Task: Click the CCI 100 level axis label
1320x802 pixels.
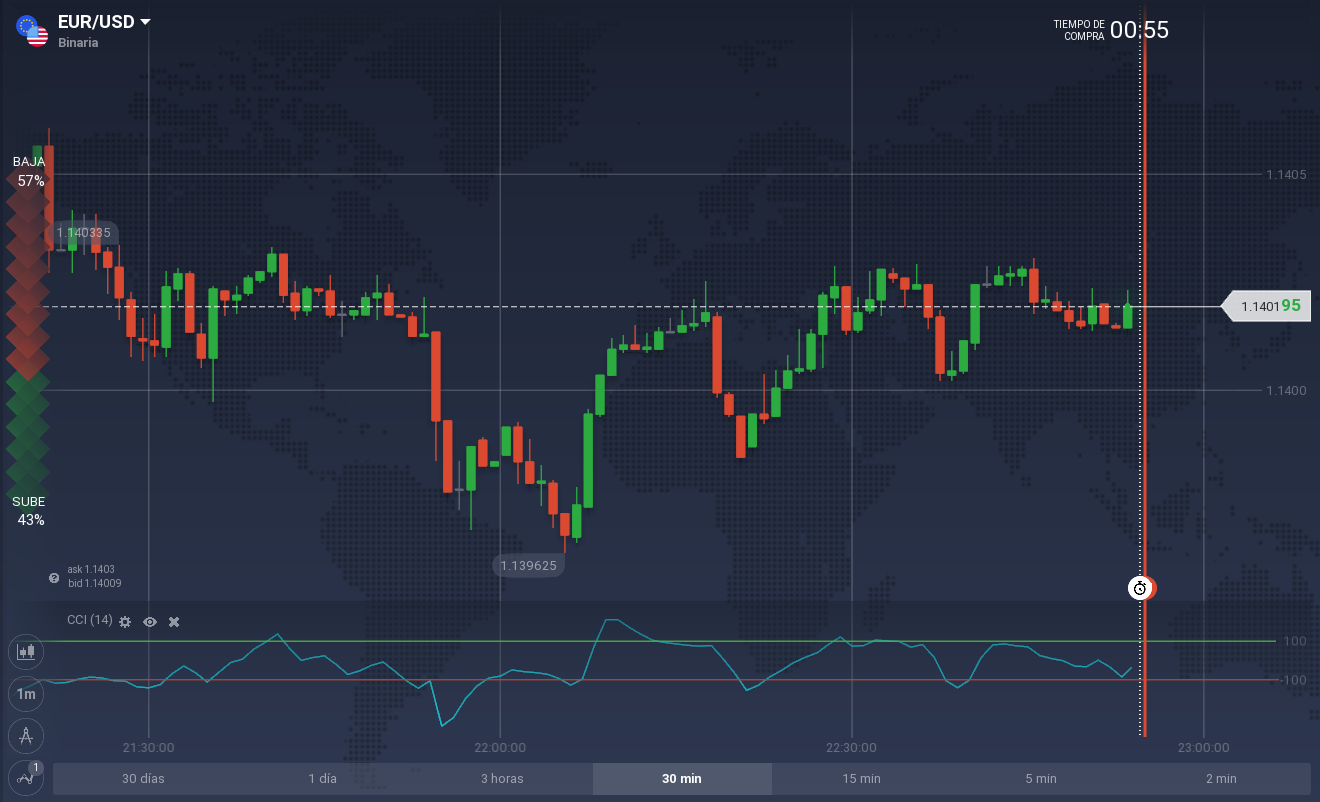Action: 1296,640
